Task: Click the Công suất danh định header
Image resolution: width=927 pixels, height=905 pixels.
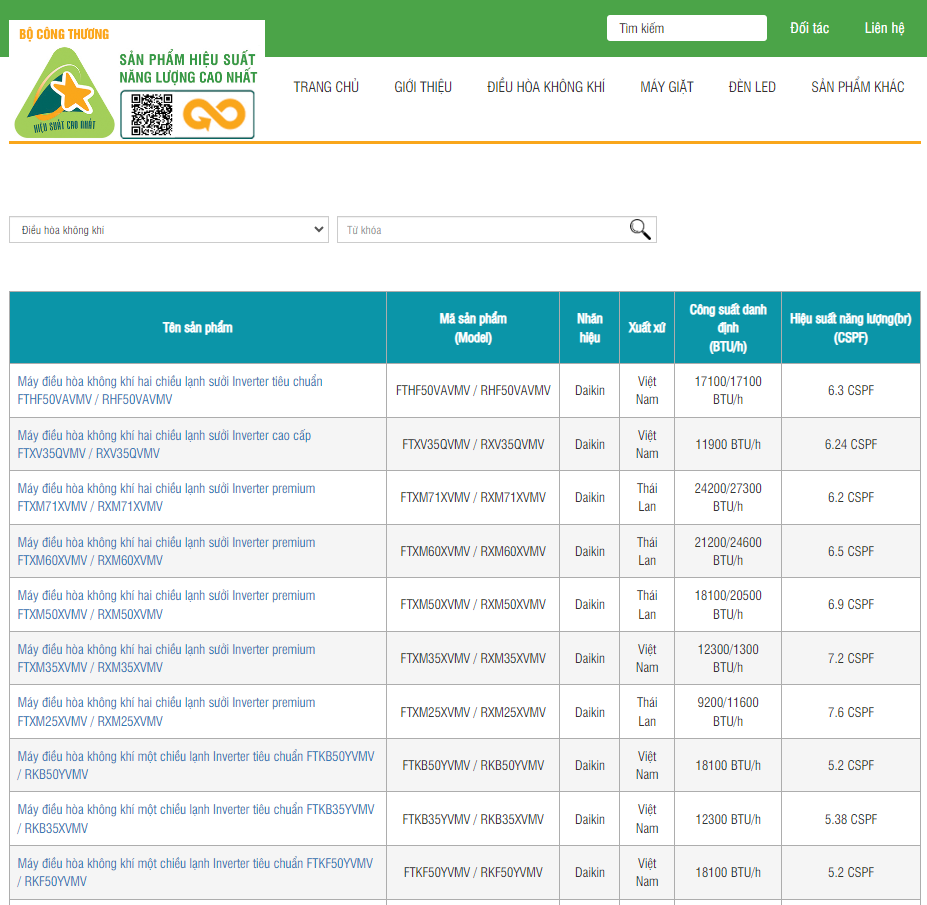Action: pos(728,327)
